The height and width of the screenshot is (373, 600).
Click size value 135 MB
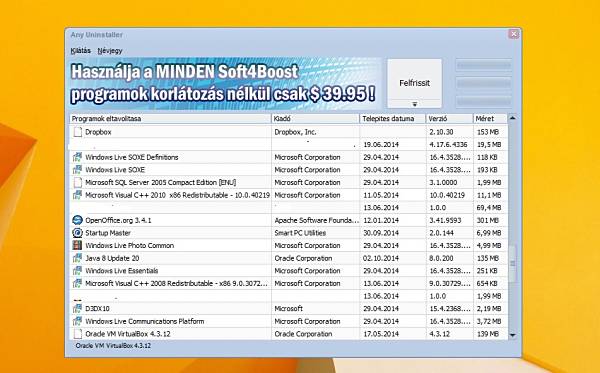488,258
